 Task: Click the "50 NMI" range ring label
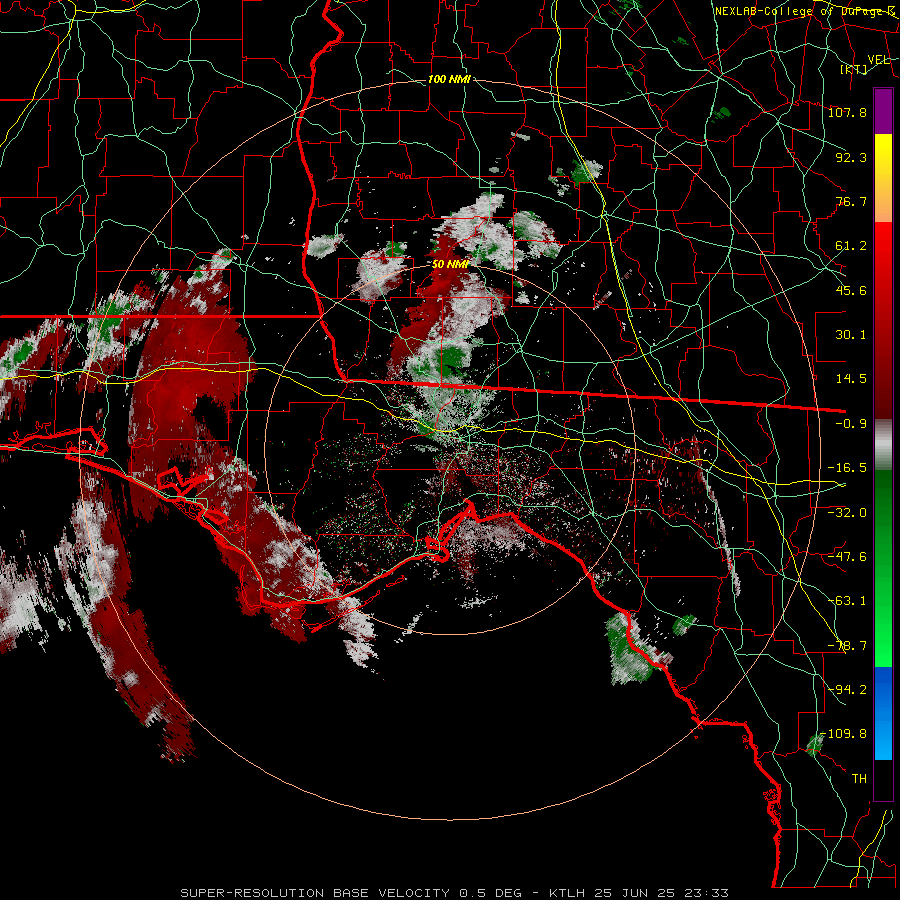[x=451, y=264]
